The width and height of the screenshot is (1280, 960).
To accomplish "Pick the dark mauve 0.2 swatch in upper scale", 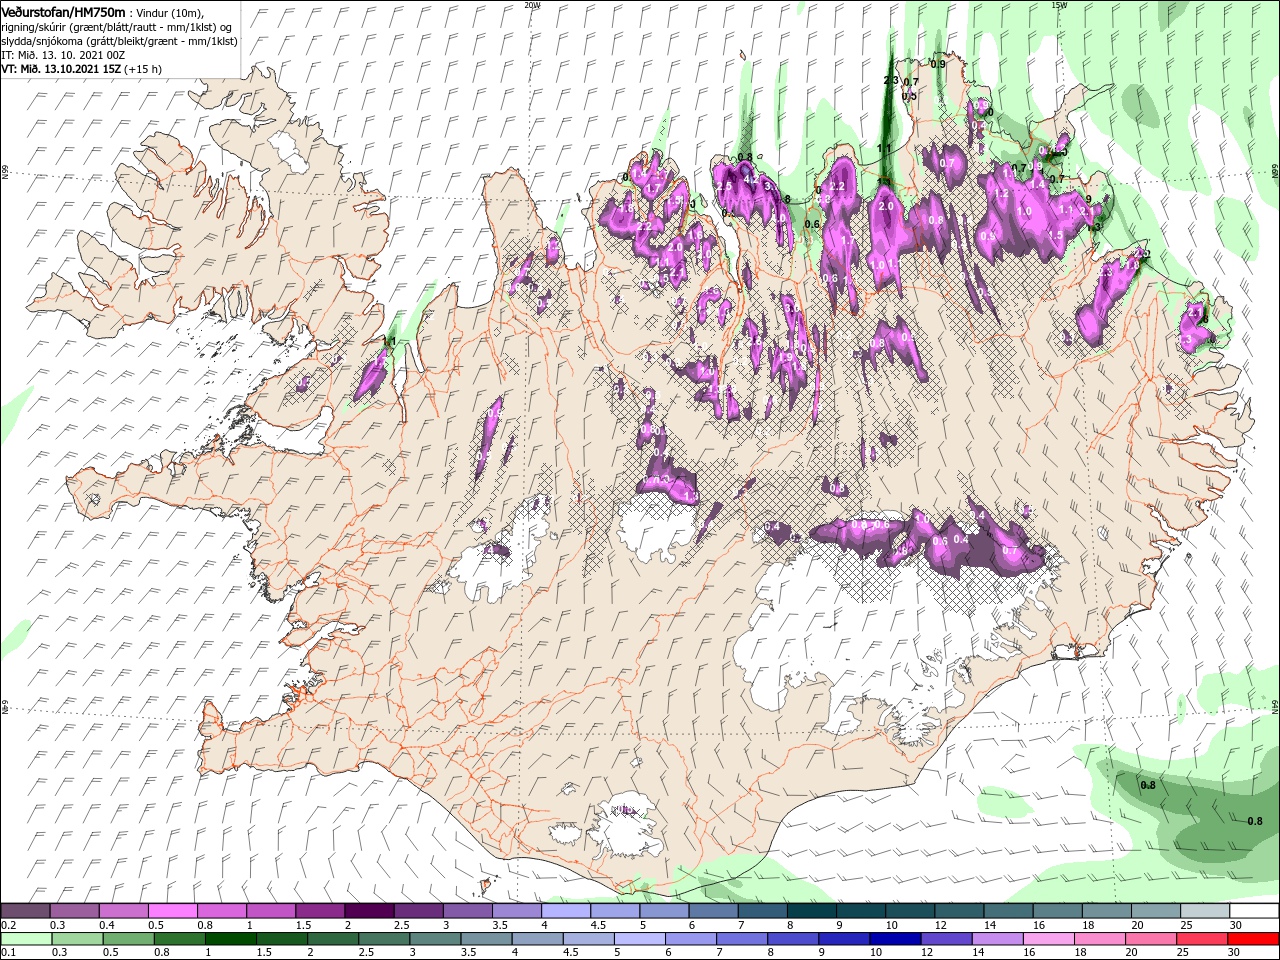I will click(26, 911).
